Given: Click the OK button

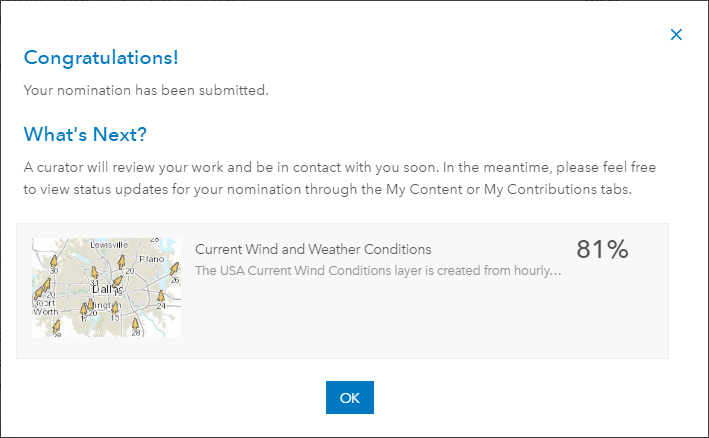Looking at the screenshot, I should pos(349,397).
